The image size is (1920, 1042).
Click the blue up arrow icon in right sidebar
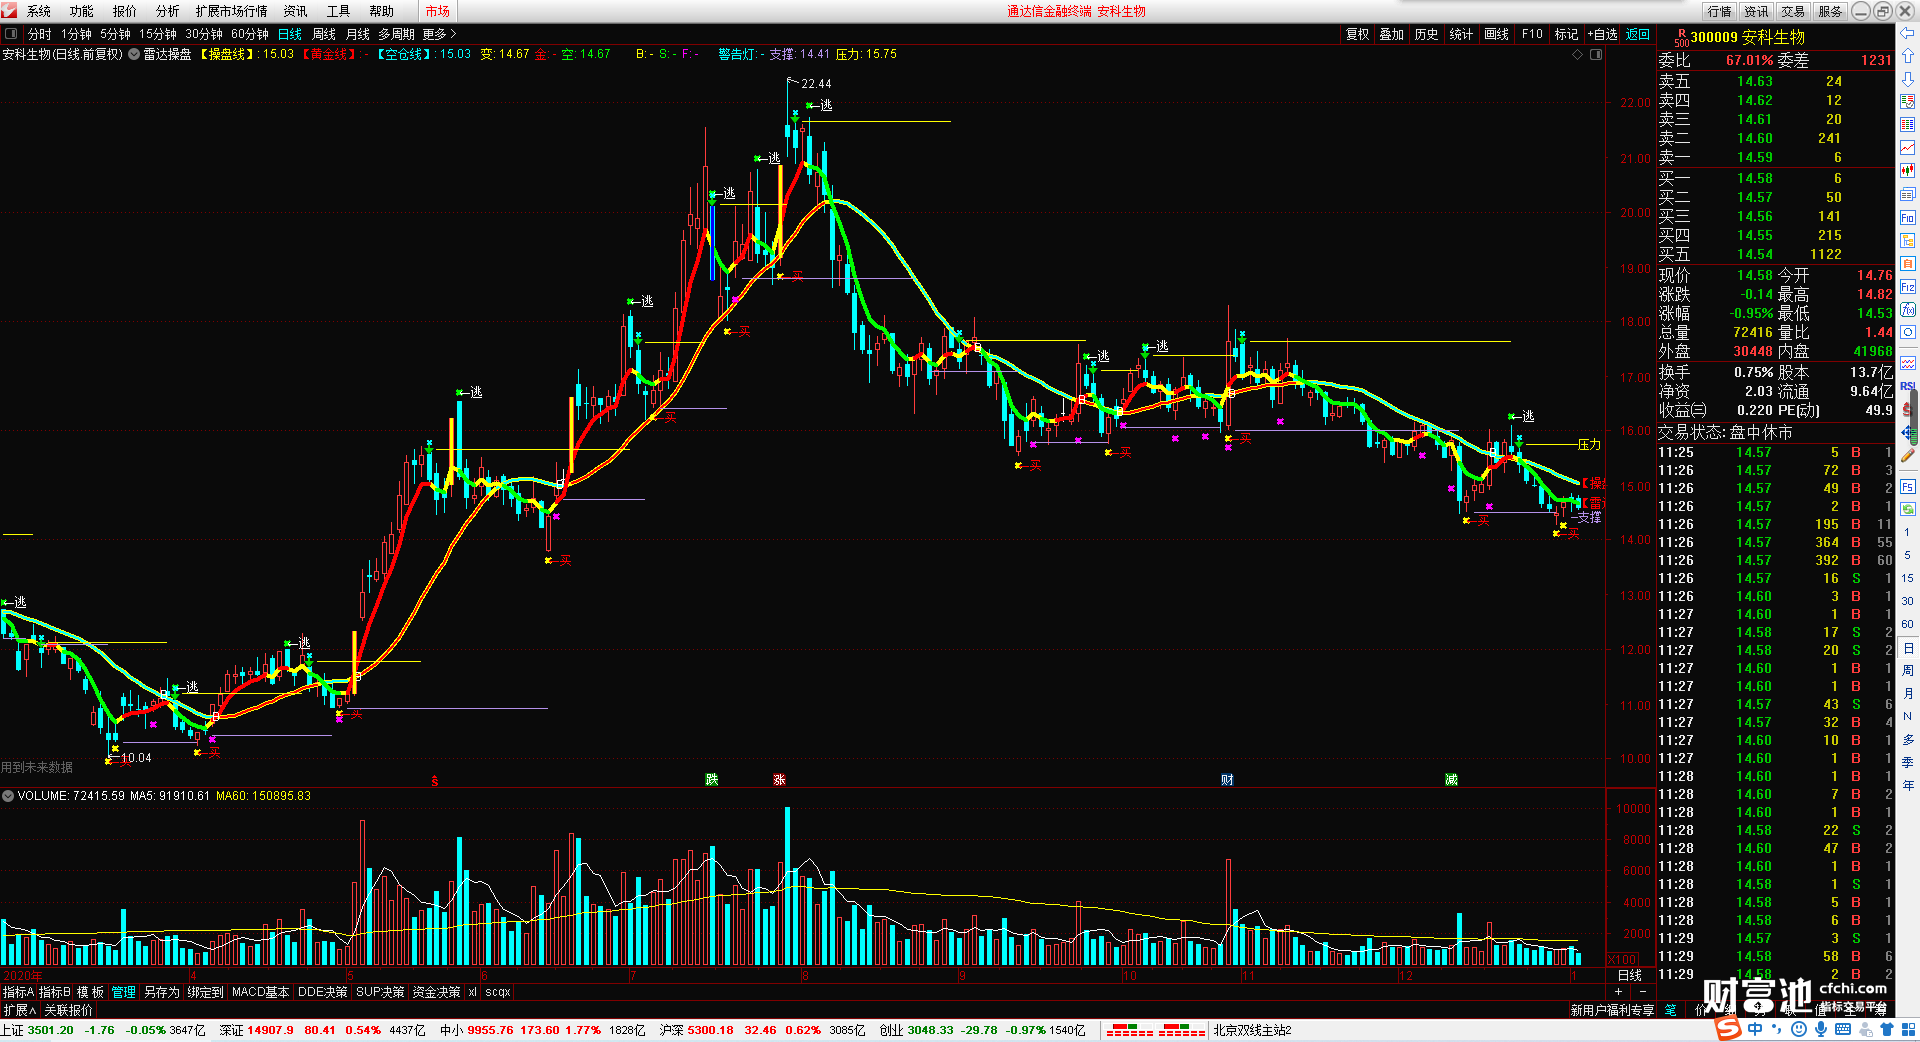point(1907,56)
